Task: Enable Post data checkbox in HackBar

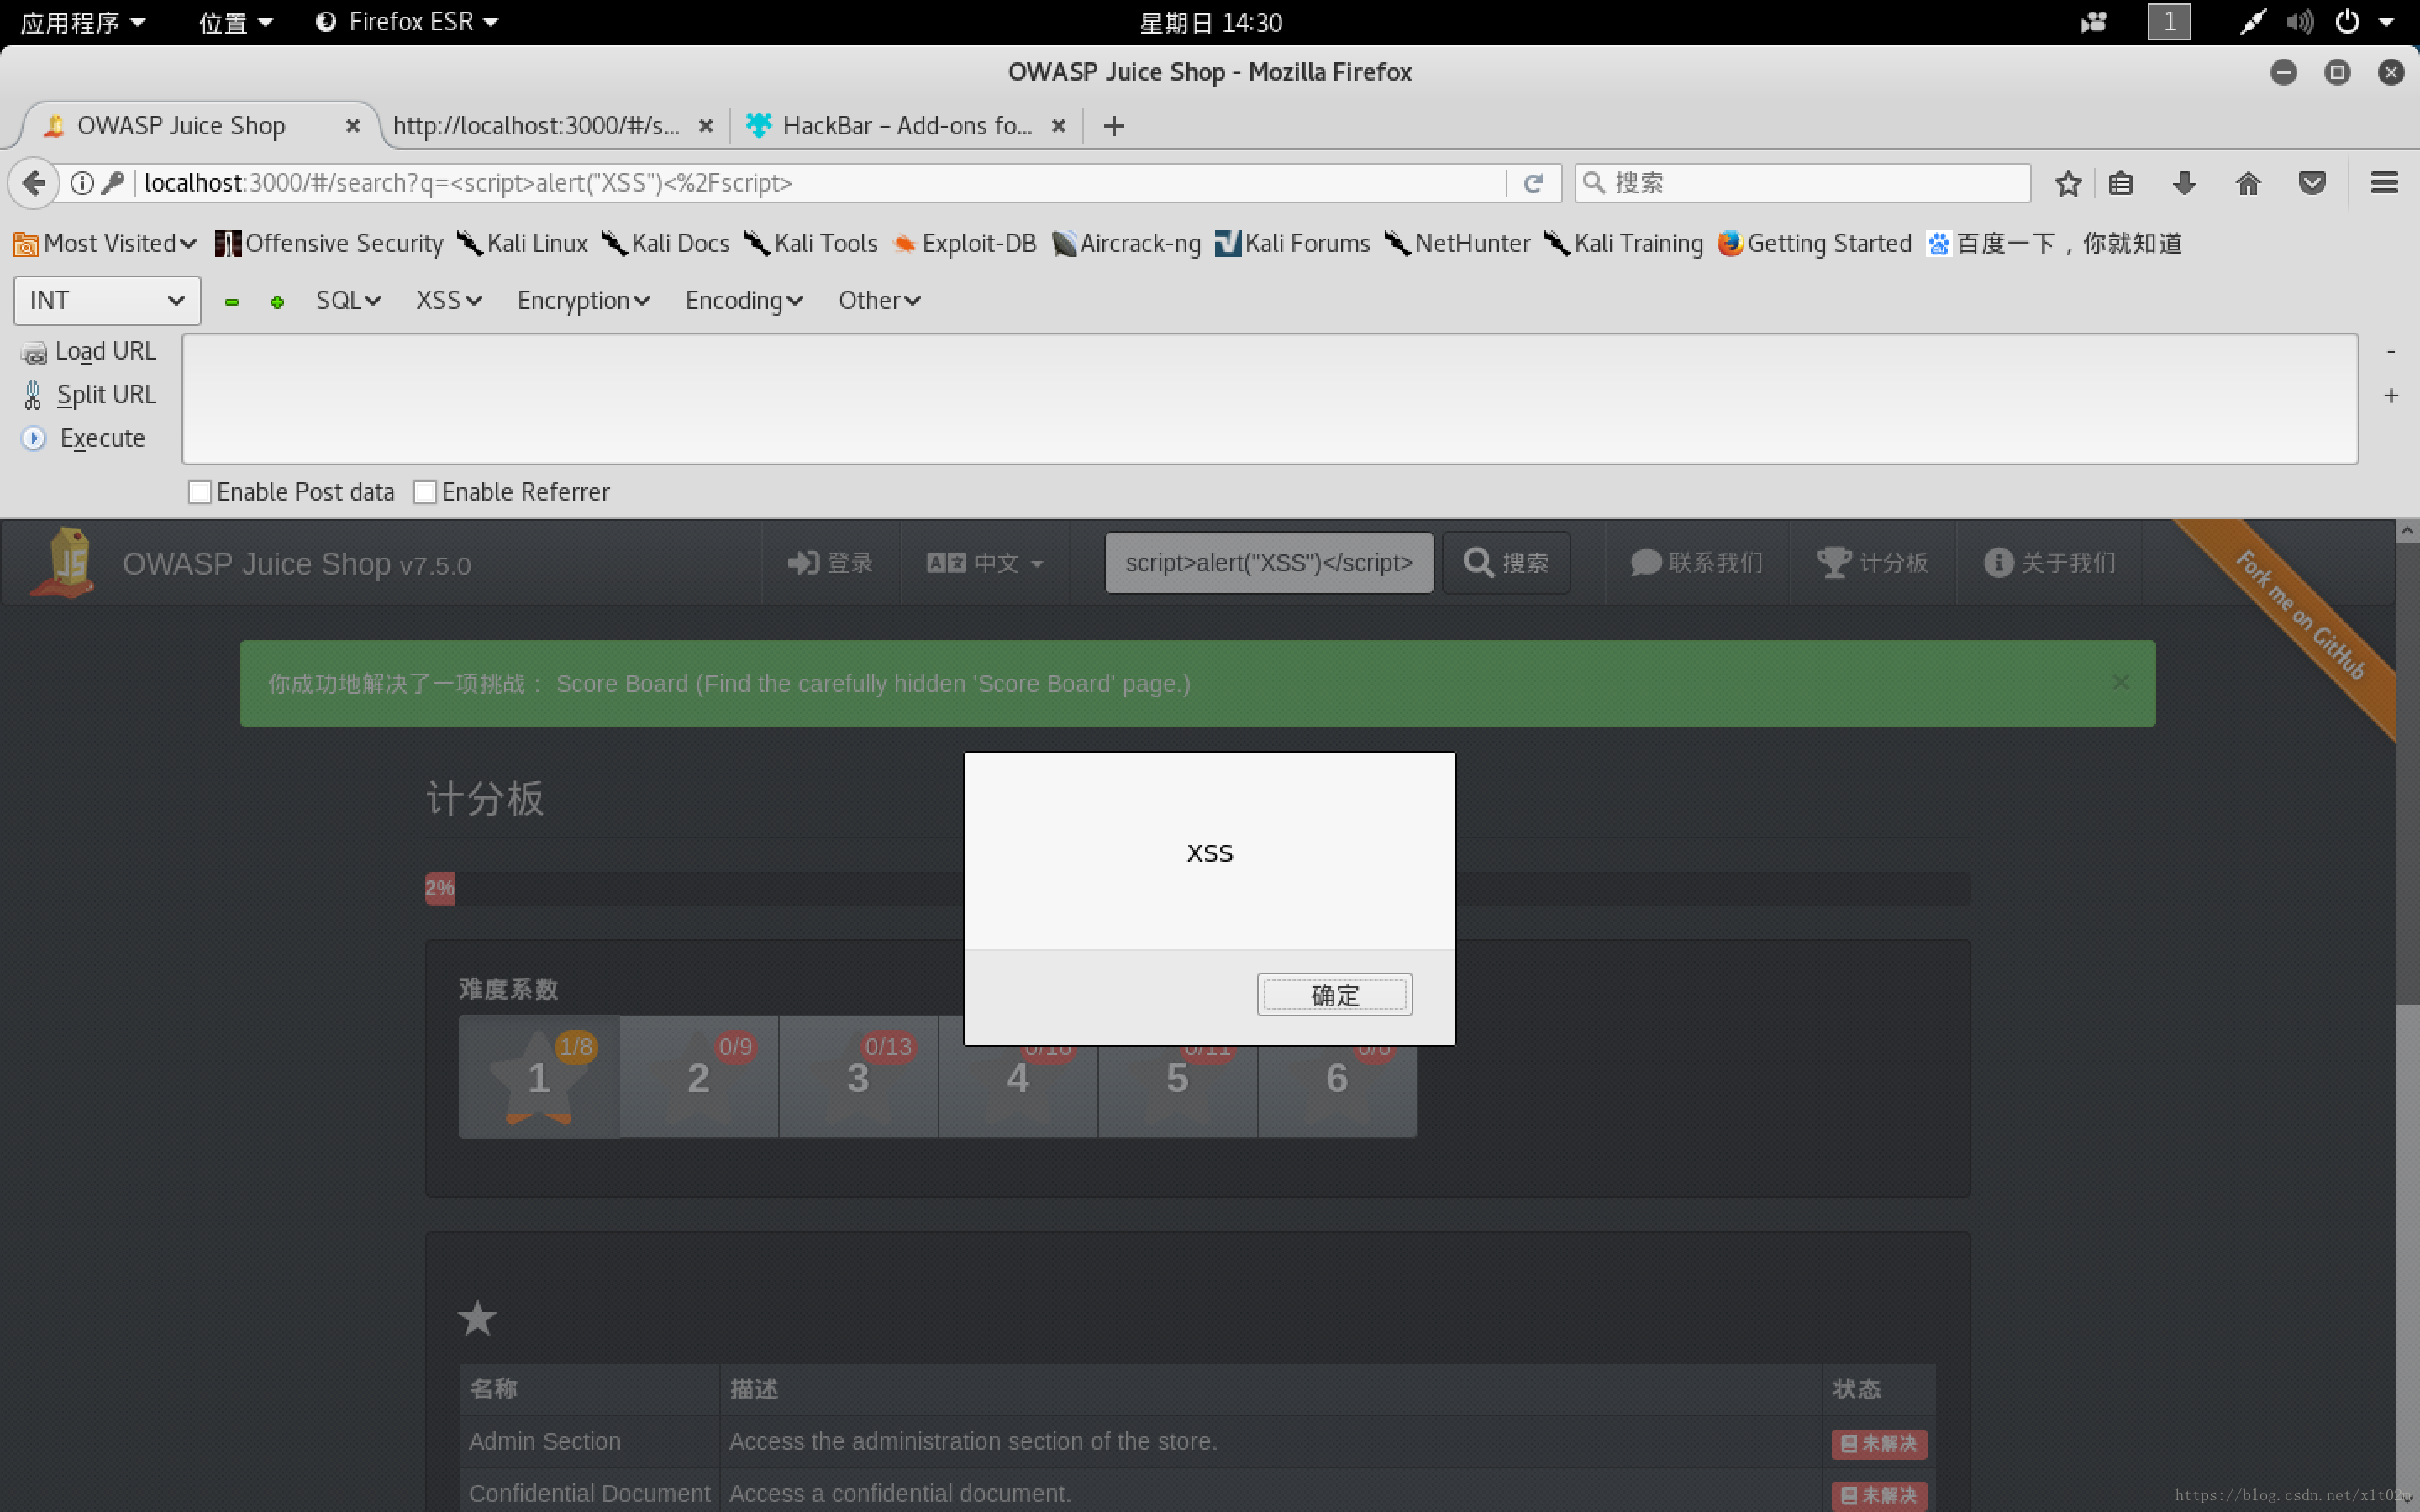Action: coord(198,491)
